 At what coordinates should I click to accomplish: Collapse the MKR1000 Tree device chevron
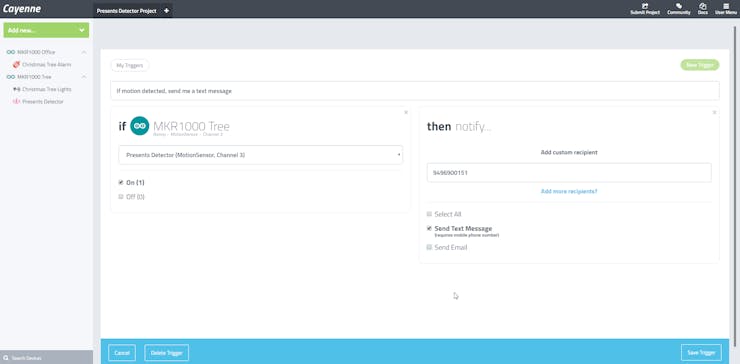point(84,76)
